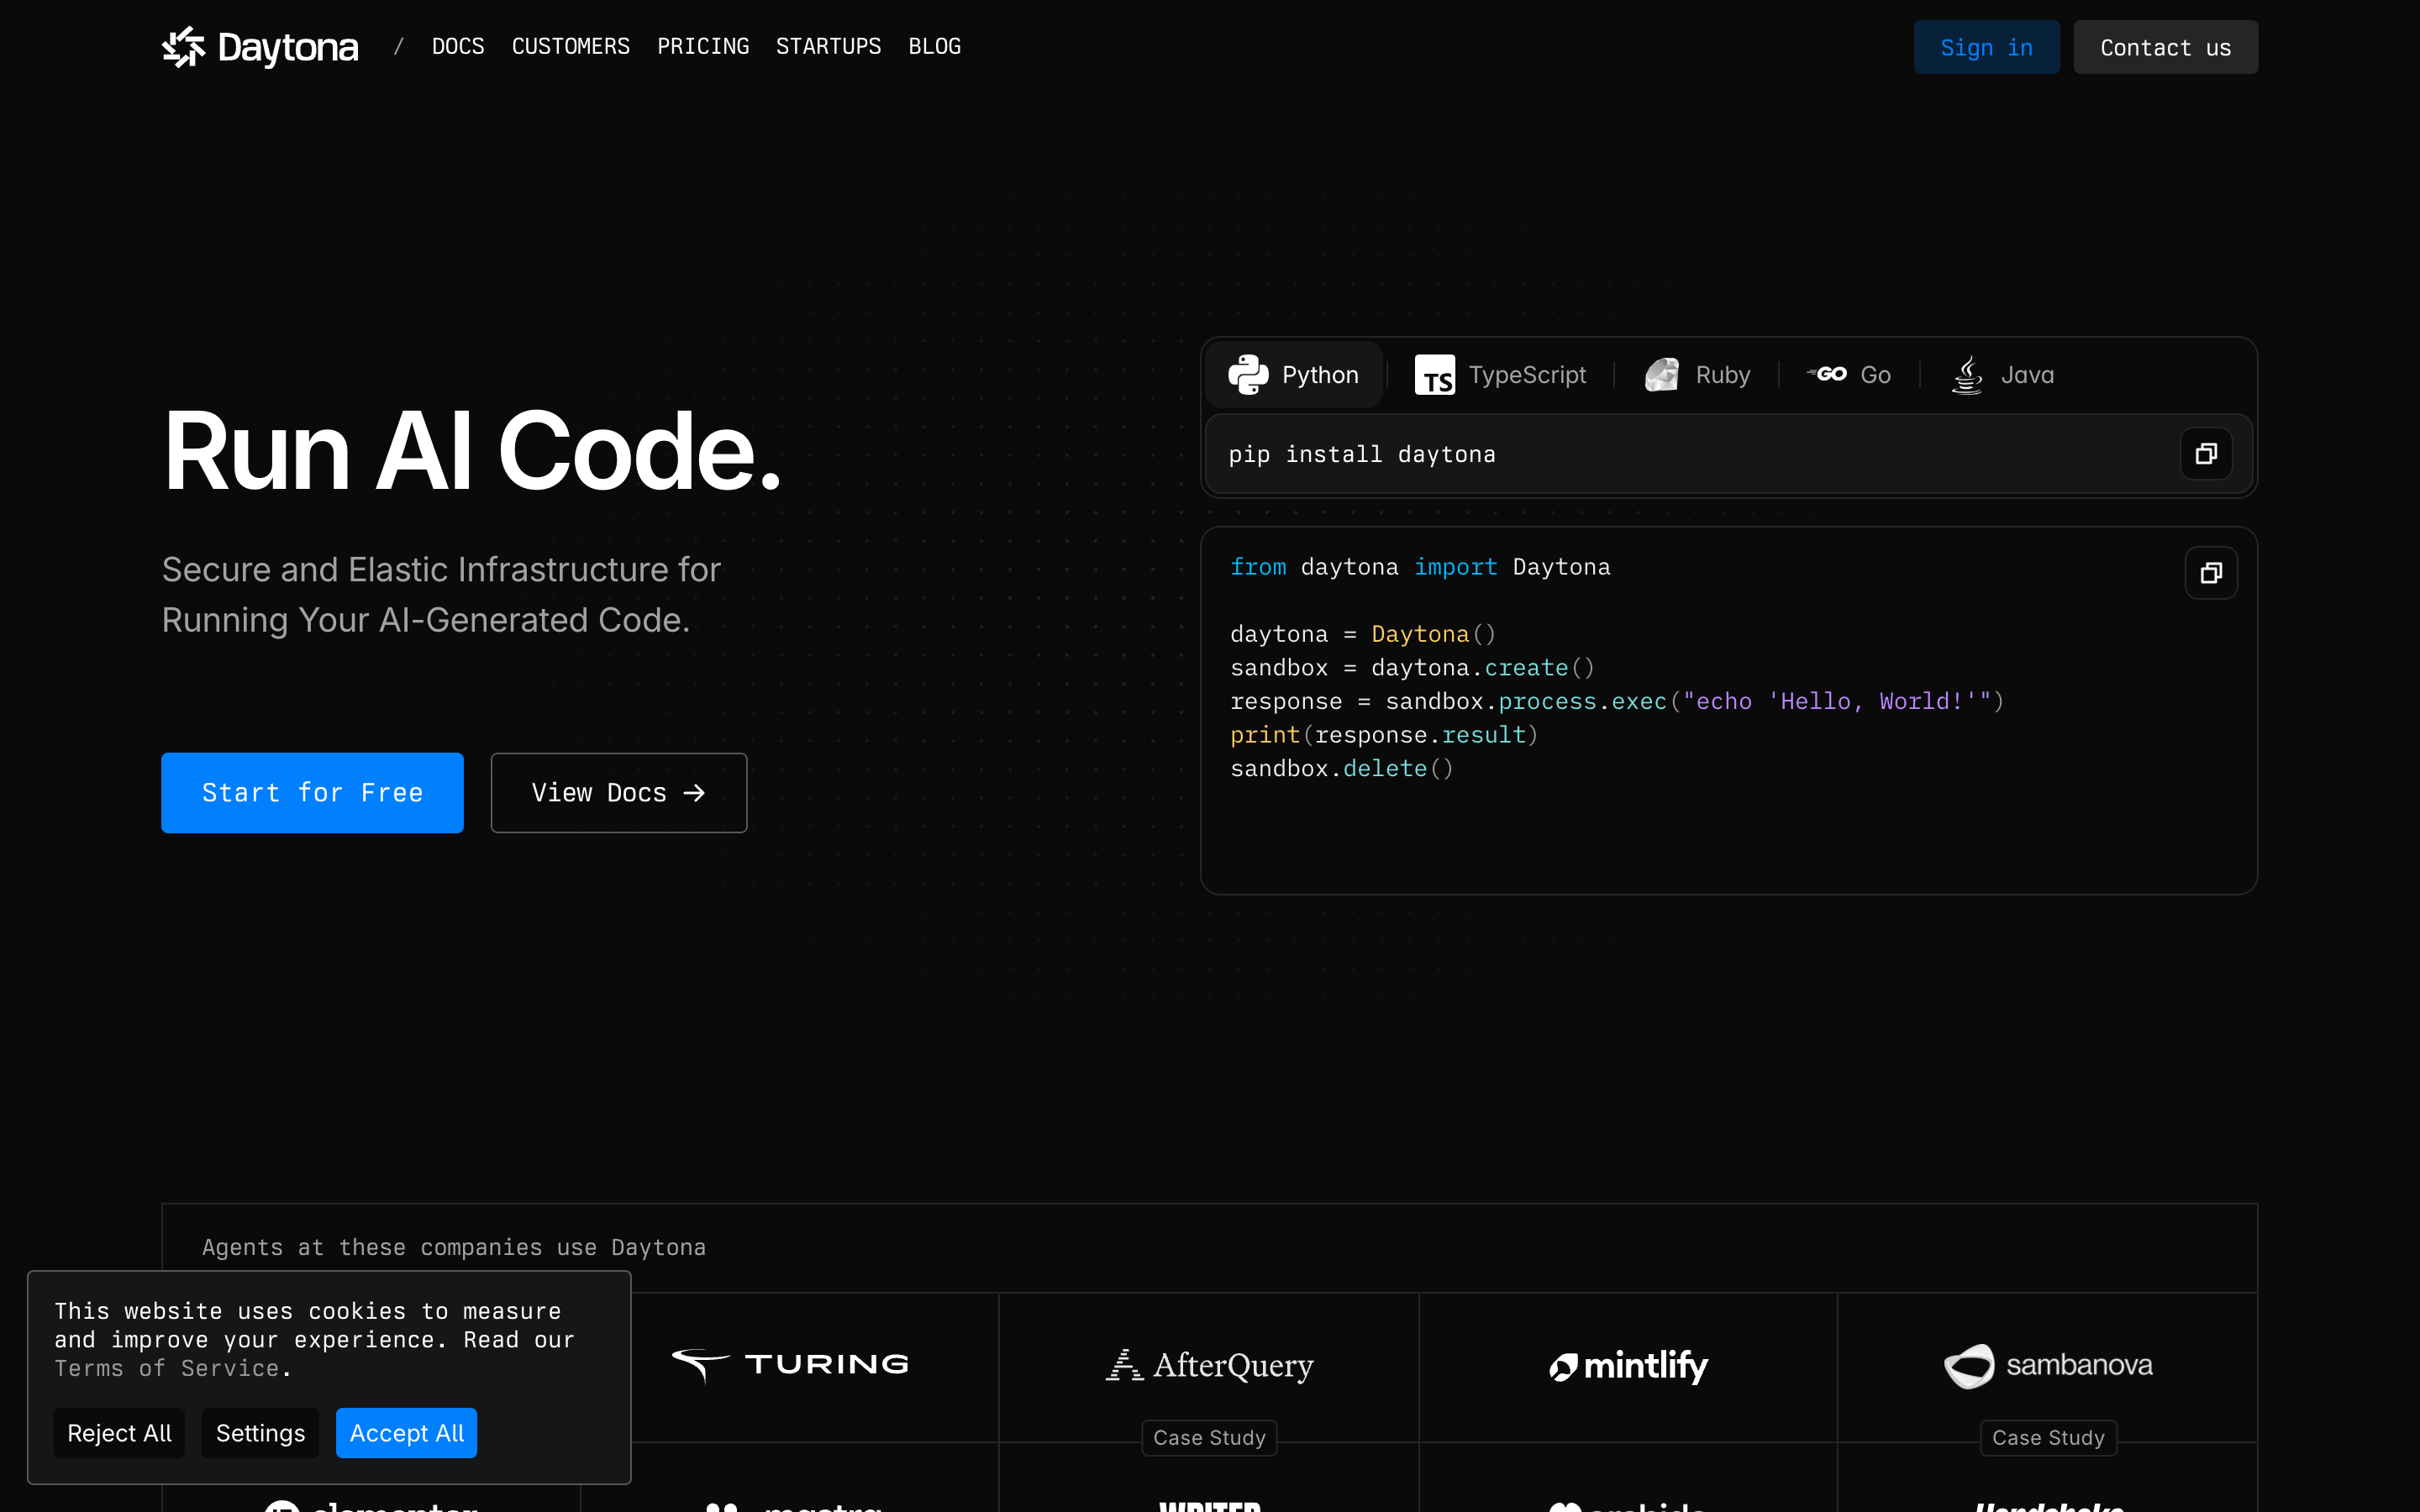Click 'Agents at these companies use Daytona' text
Image resolution: width=2420 pixels, height=1512 pixels.
click(454, 1247)
